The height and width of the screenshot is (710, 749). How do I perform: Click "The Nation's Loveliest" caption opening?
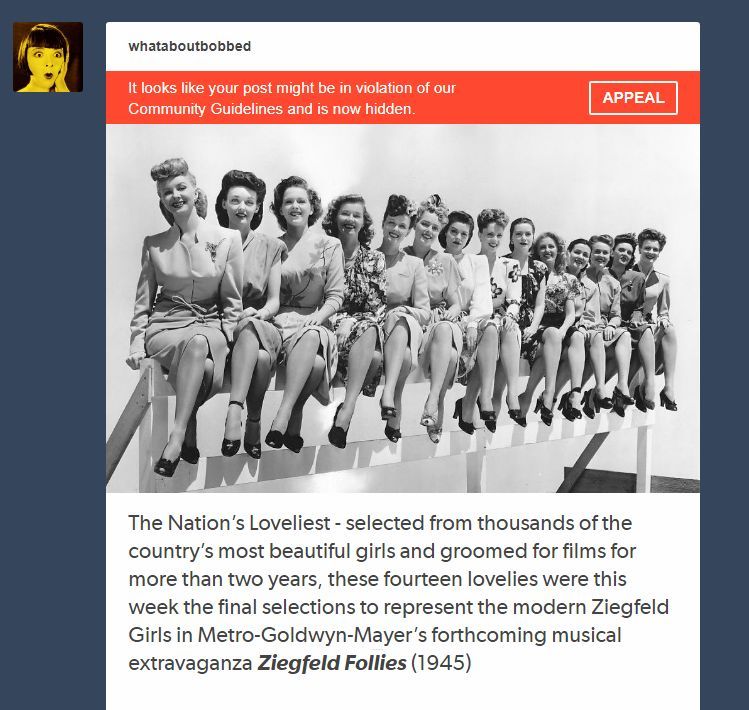(x=229, y=523)
